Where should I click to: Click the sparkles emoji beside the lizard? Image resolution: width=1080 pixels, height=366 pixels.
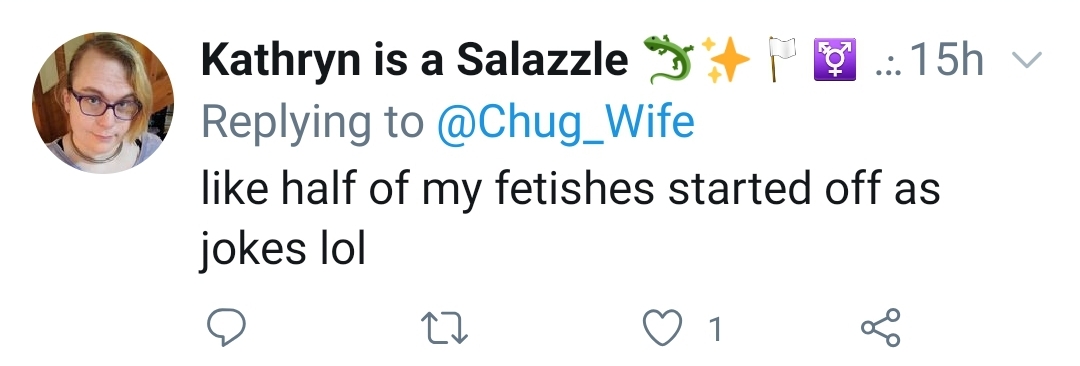pyautogui.click(x=725, y=60)
